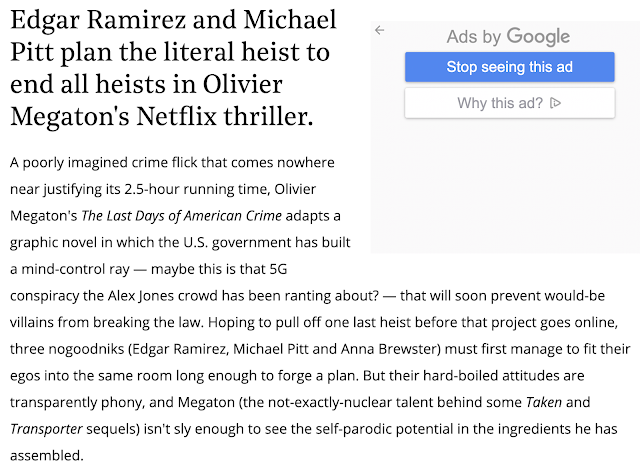640x471 pixels.
Task: Click the AdChoices triangle icon
Action: [555, 103]
